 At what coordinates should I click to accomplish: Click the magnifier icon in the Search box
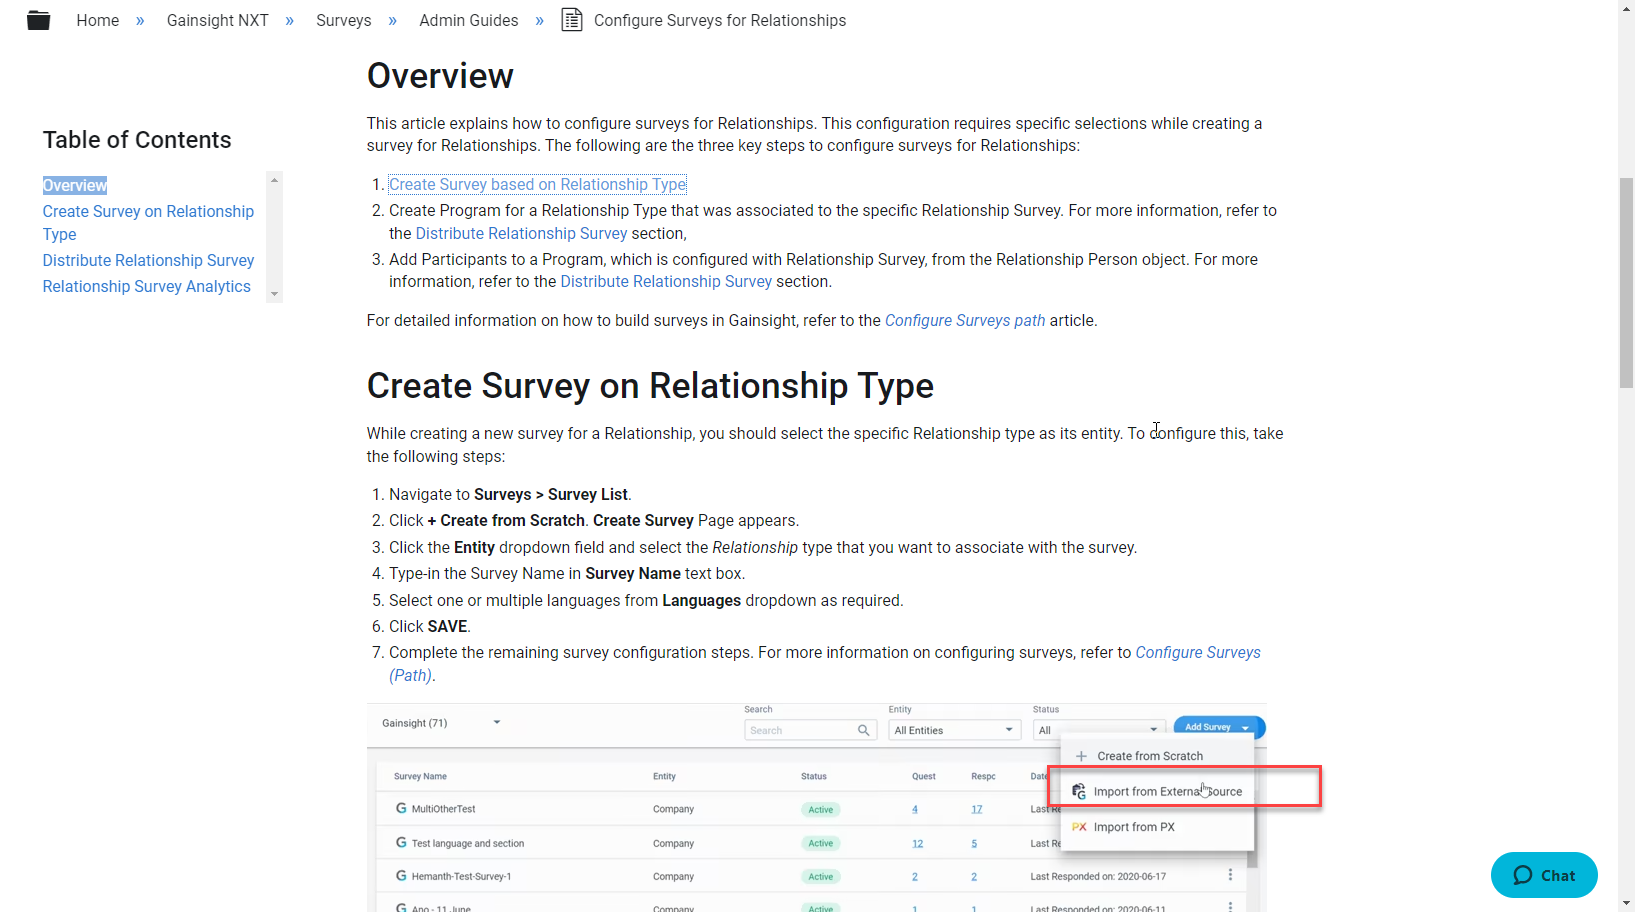point(863,730)
